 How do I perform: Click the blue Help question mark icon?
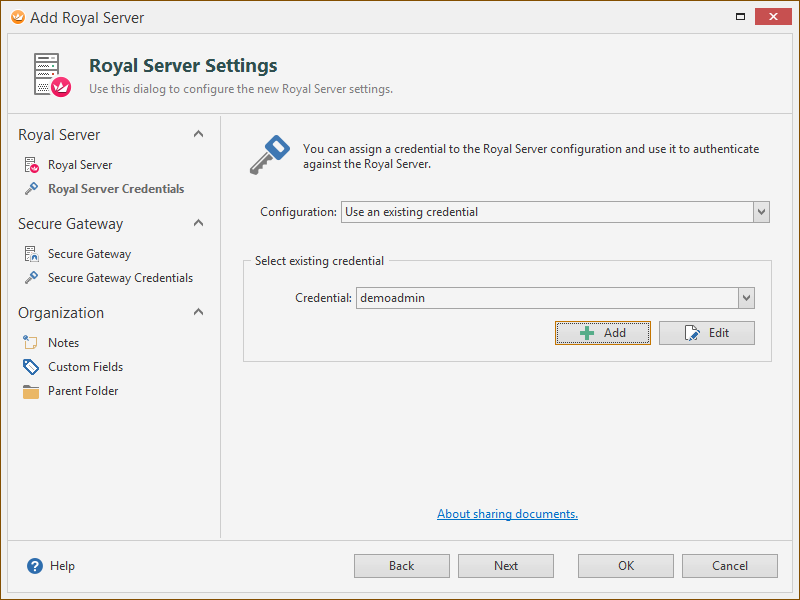tap(35, 566)
